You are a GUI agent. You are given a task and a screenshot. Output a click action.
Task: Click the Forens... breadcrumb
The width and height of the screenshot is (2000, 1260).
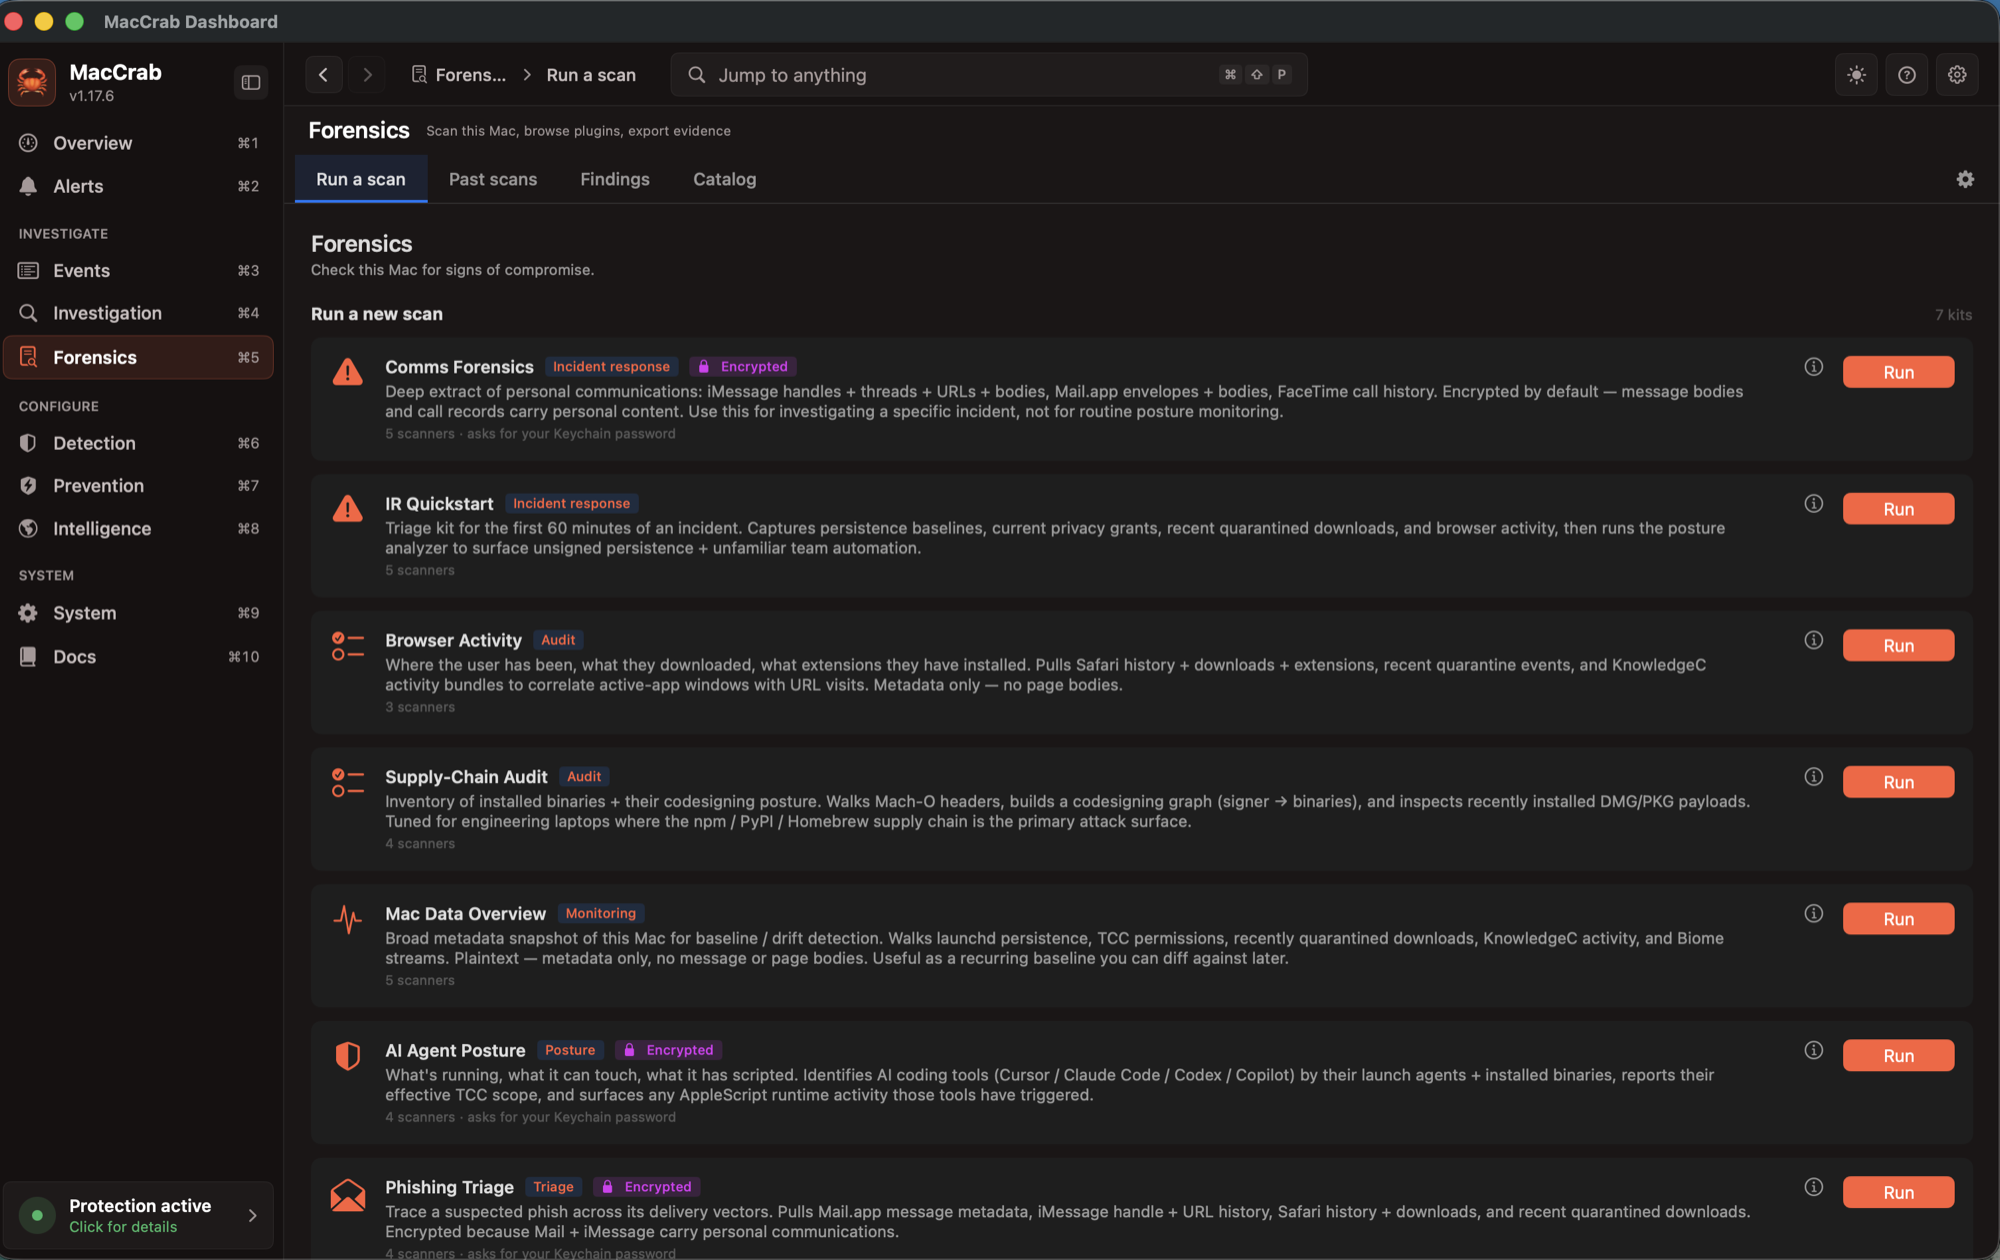459,75
